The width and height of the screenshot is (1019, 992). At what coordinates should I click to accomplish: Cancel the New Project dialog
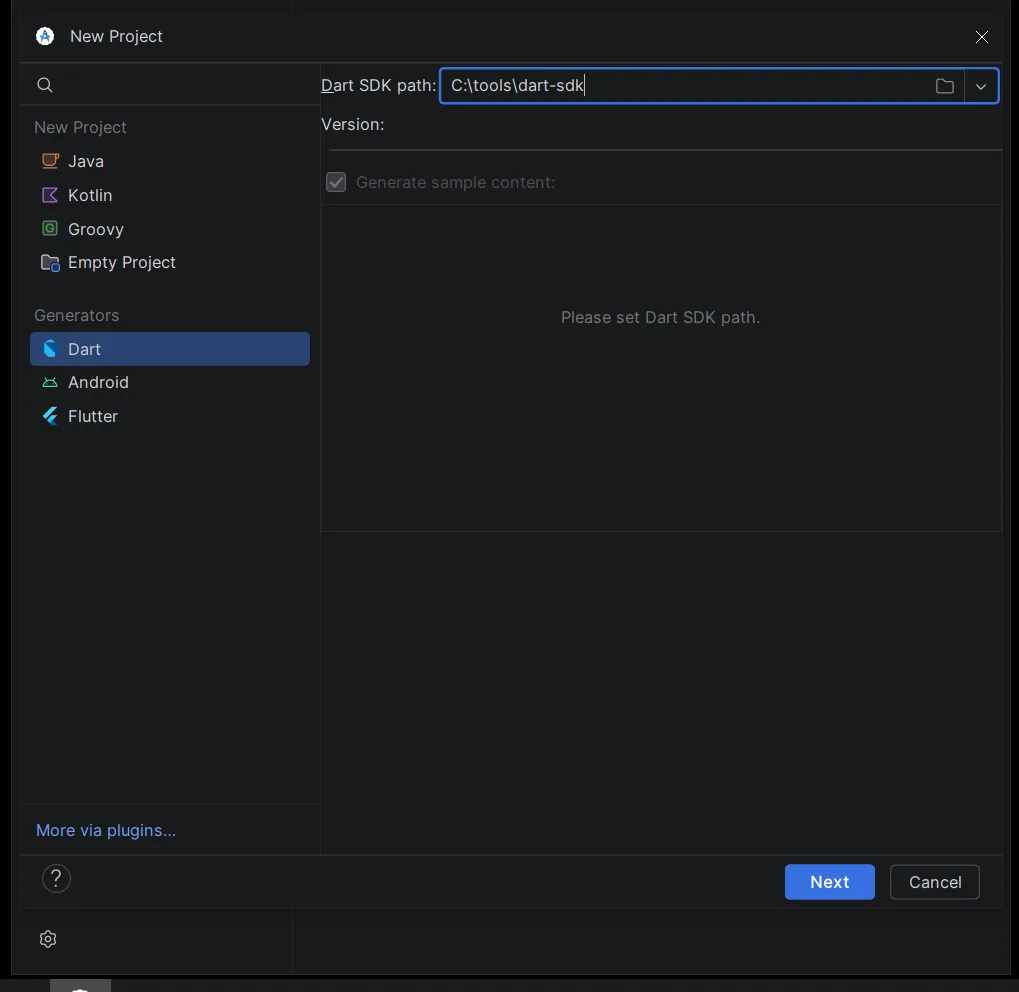935,882
